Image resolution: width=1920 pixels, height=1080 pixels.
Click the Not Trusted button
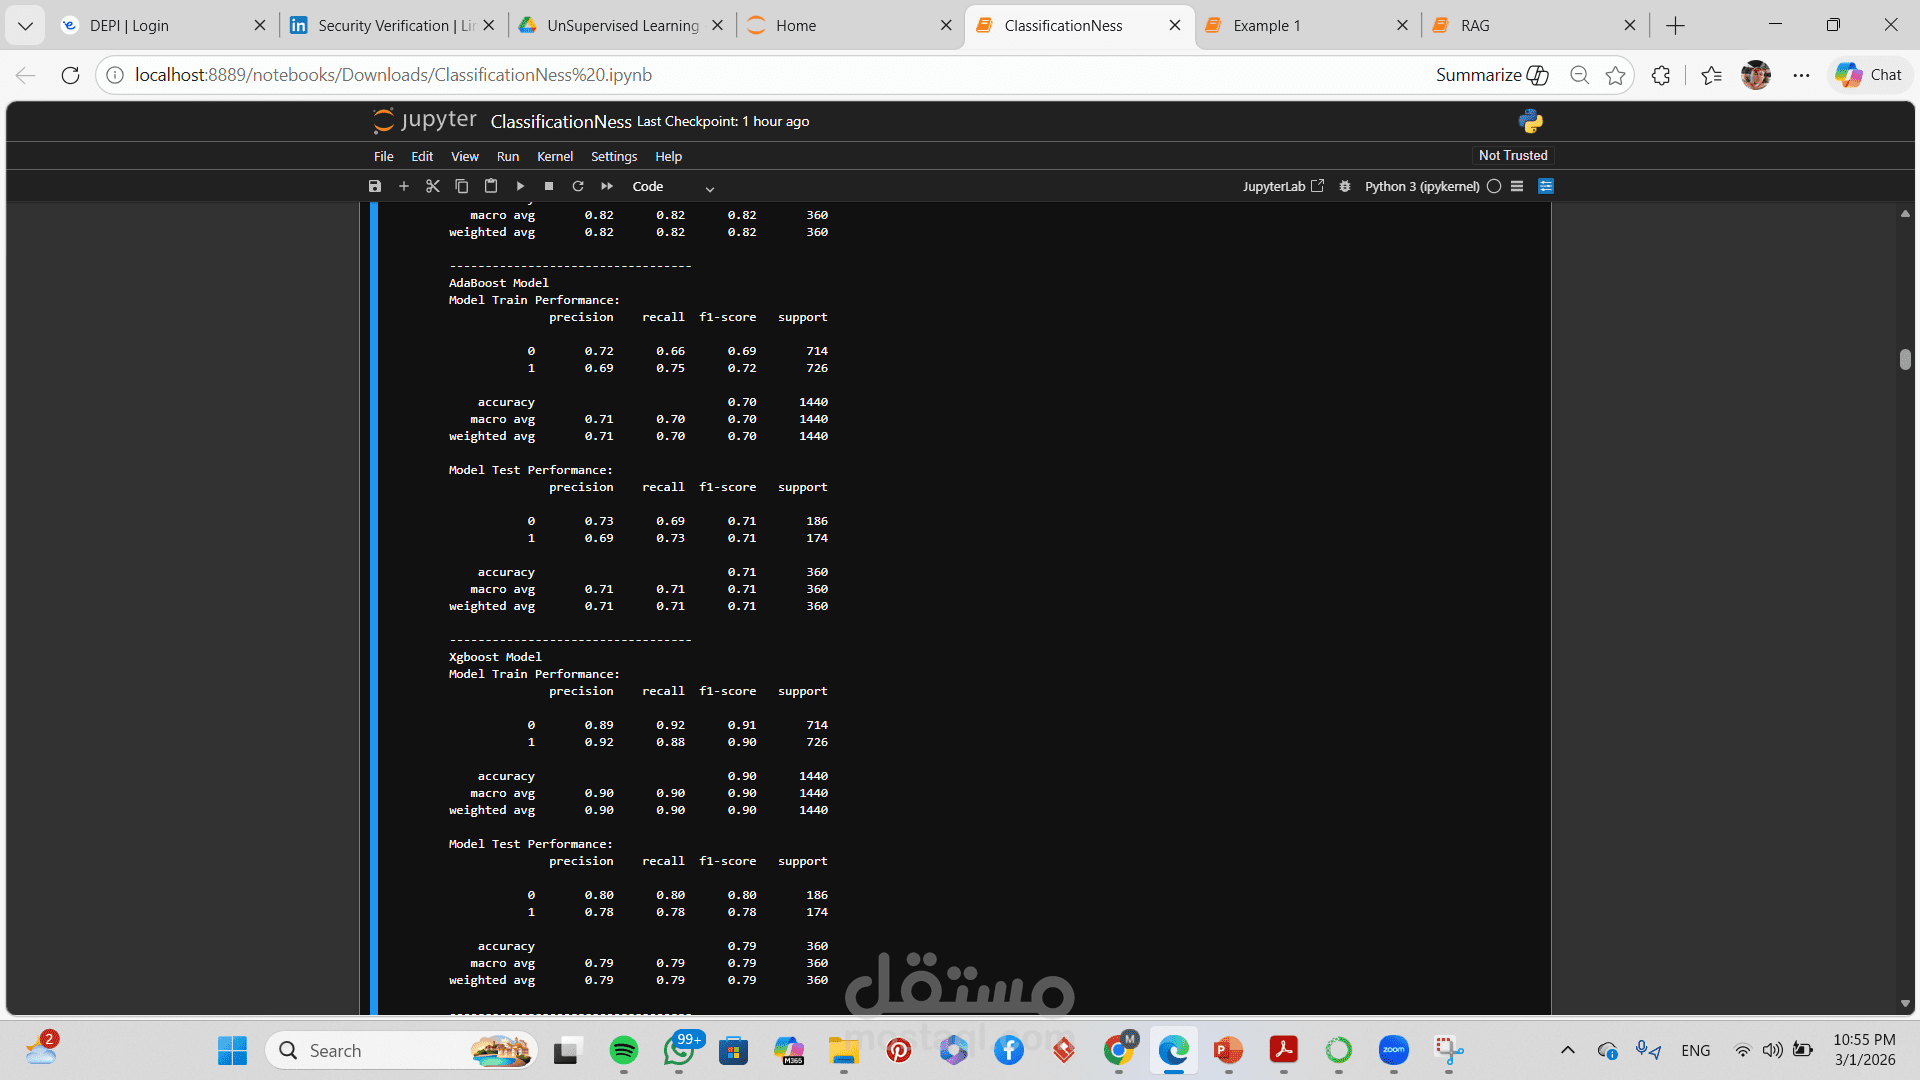tap(1512, 155)
